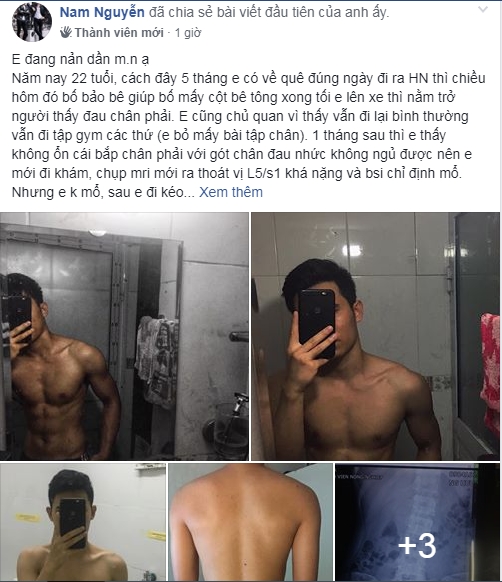Click the truncated text "Nhưng e k mổ"
Screen dimensions: 502x582
coord(56,192)
